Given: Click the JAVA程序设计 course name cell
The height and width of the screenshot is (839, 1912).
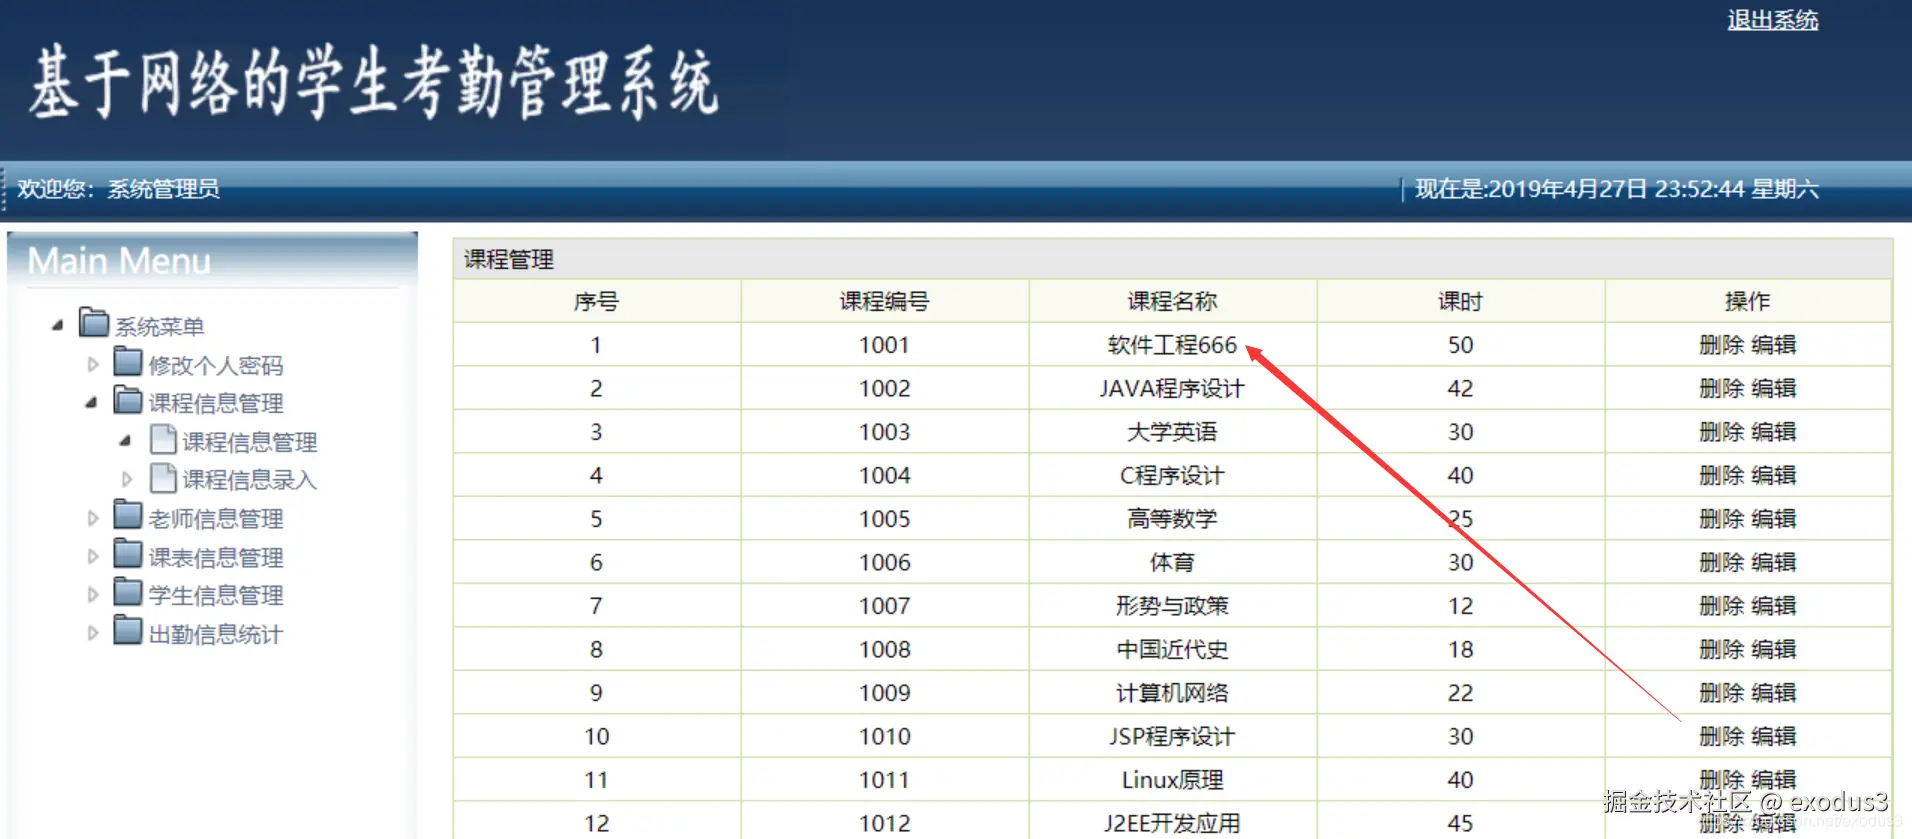Looking at the screenshot, I should (1172, 388).
